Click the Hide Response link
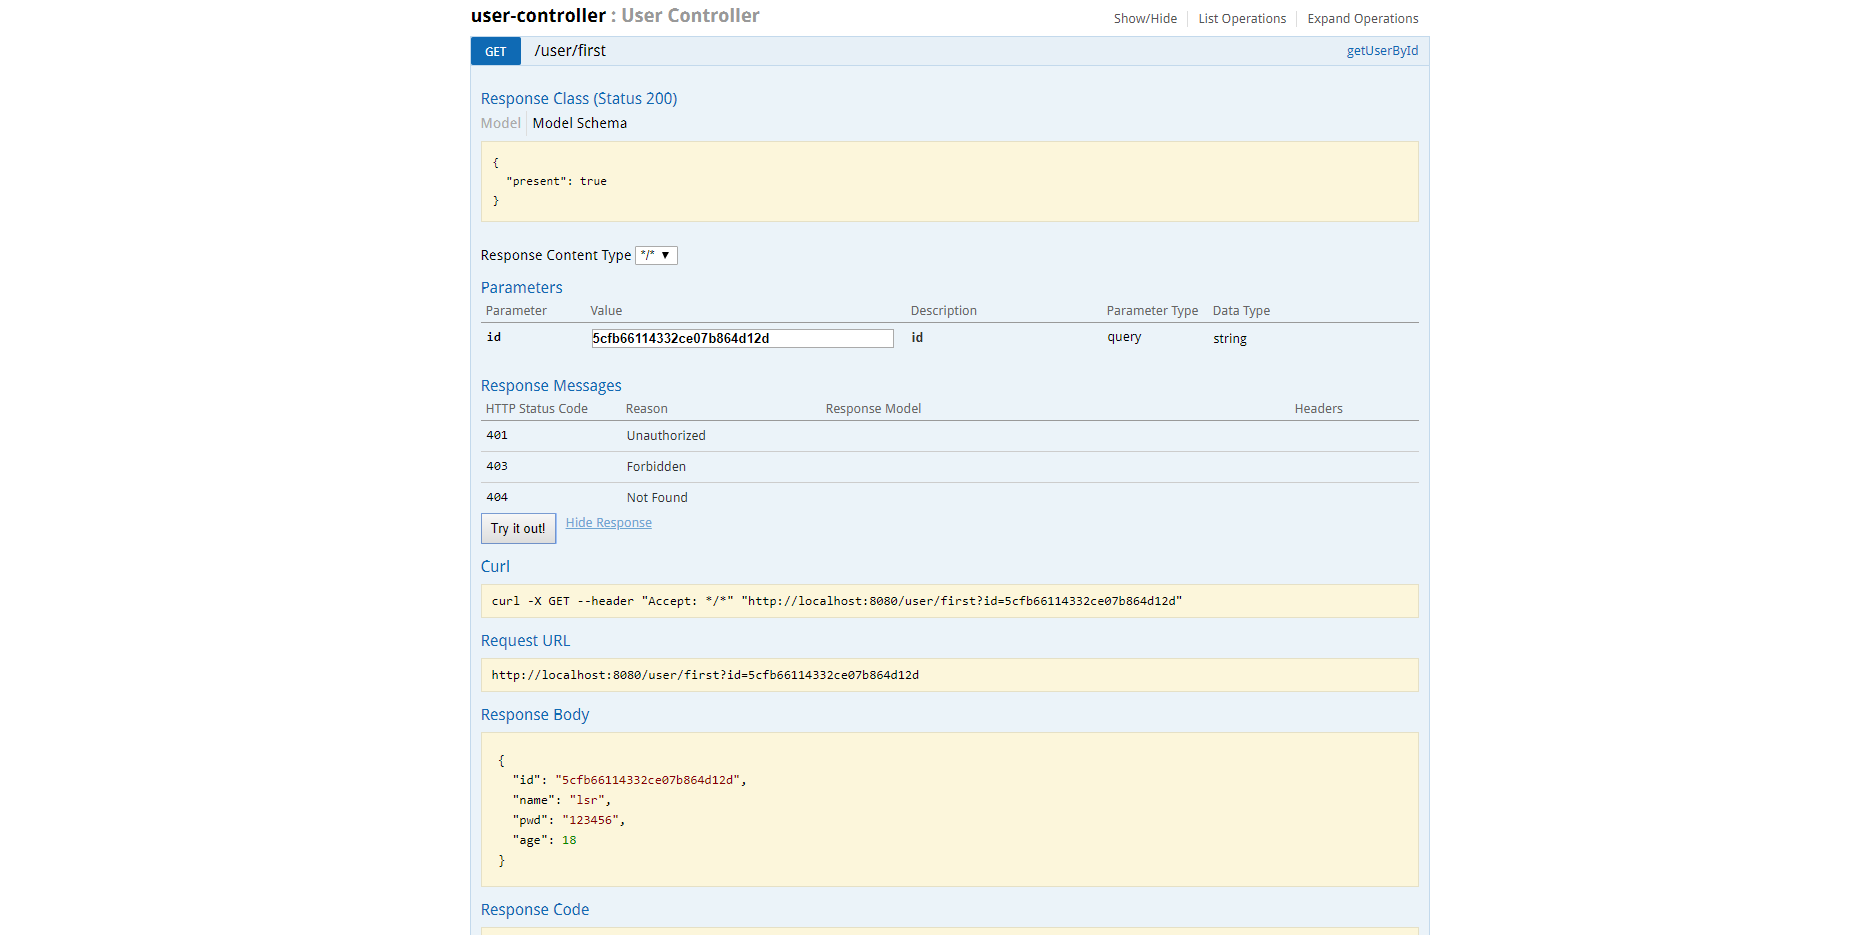1873x935 pixels. point(609,523)
